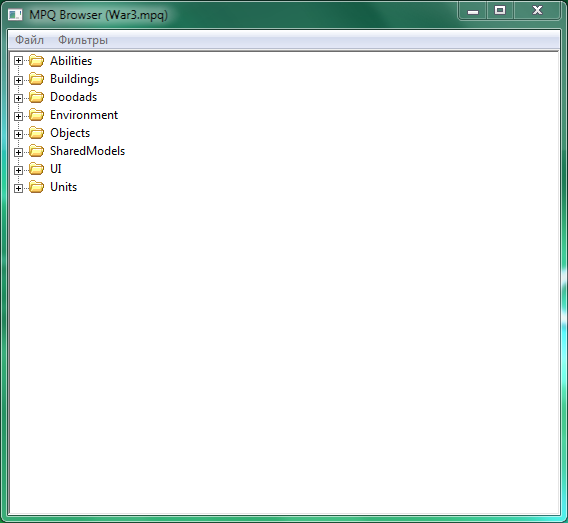
Task: Click the Objects folder icon
Action: [x=36, y=133]
